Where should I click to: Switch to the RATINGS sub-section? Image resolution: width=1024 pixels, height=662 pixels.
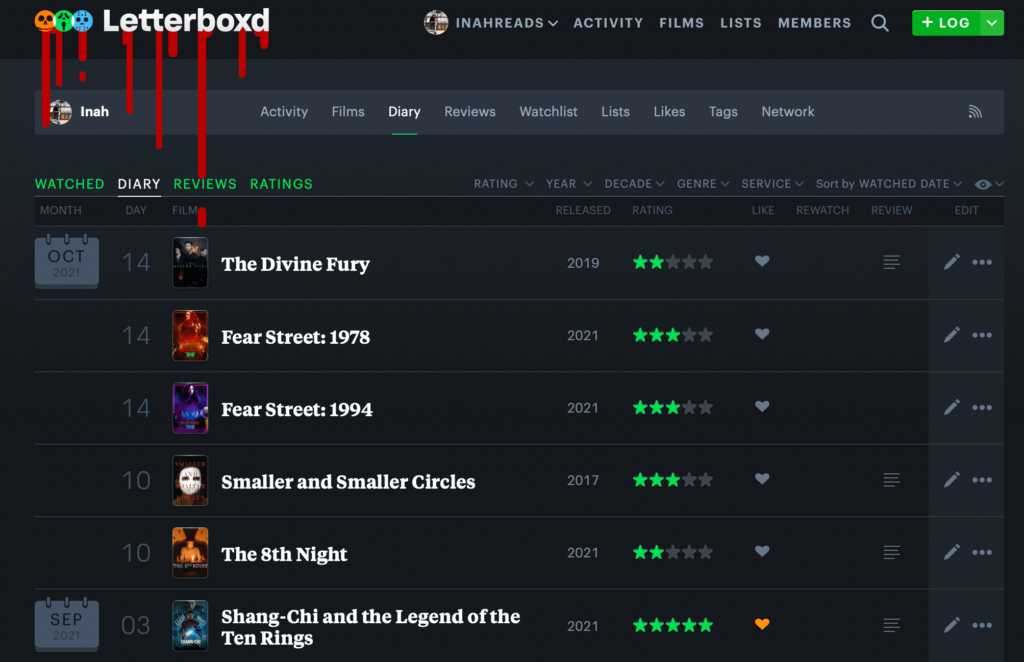tap(281, 184)
